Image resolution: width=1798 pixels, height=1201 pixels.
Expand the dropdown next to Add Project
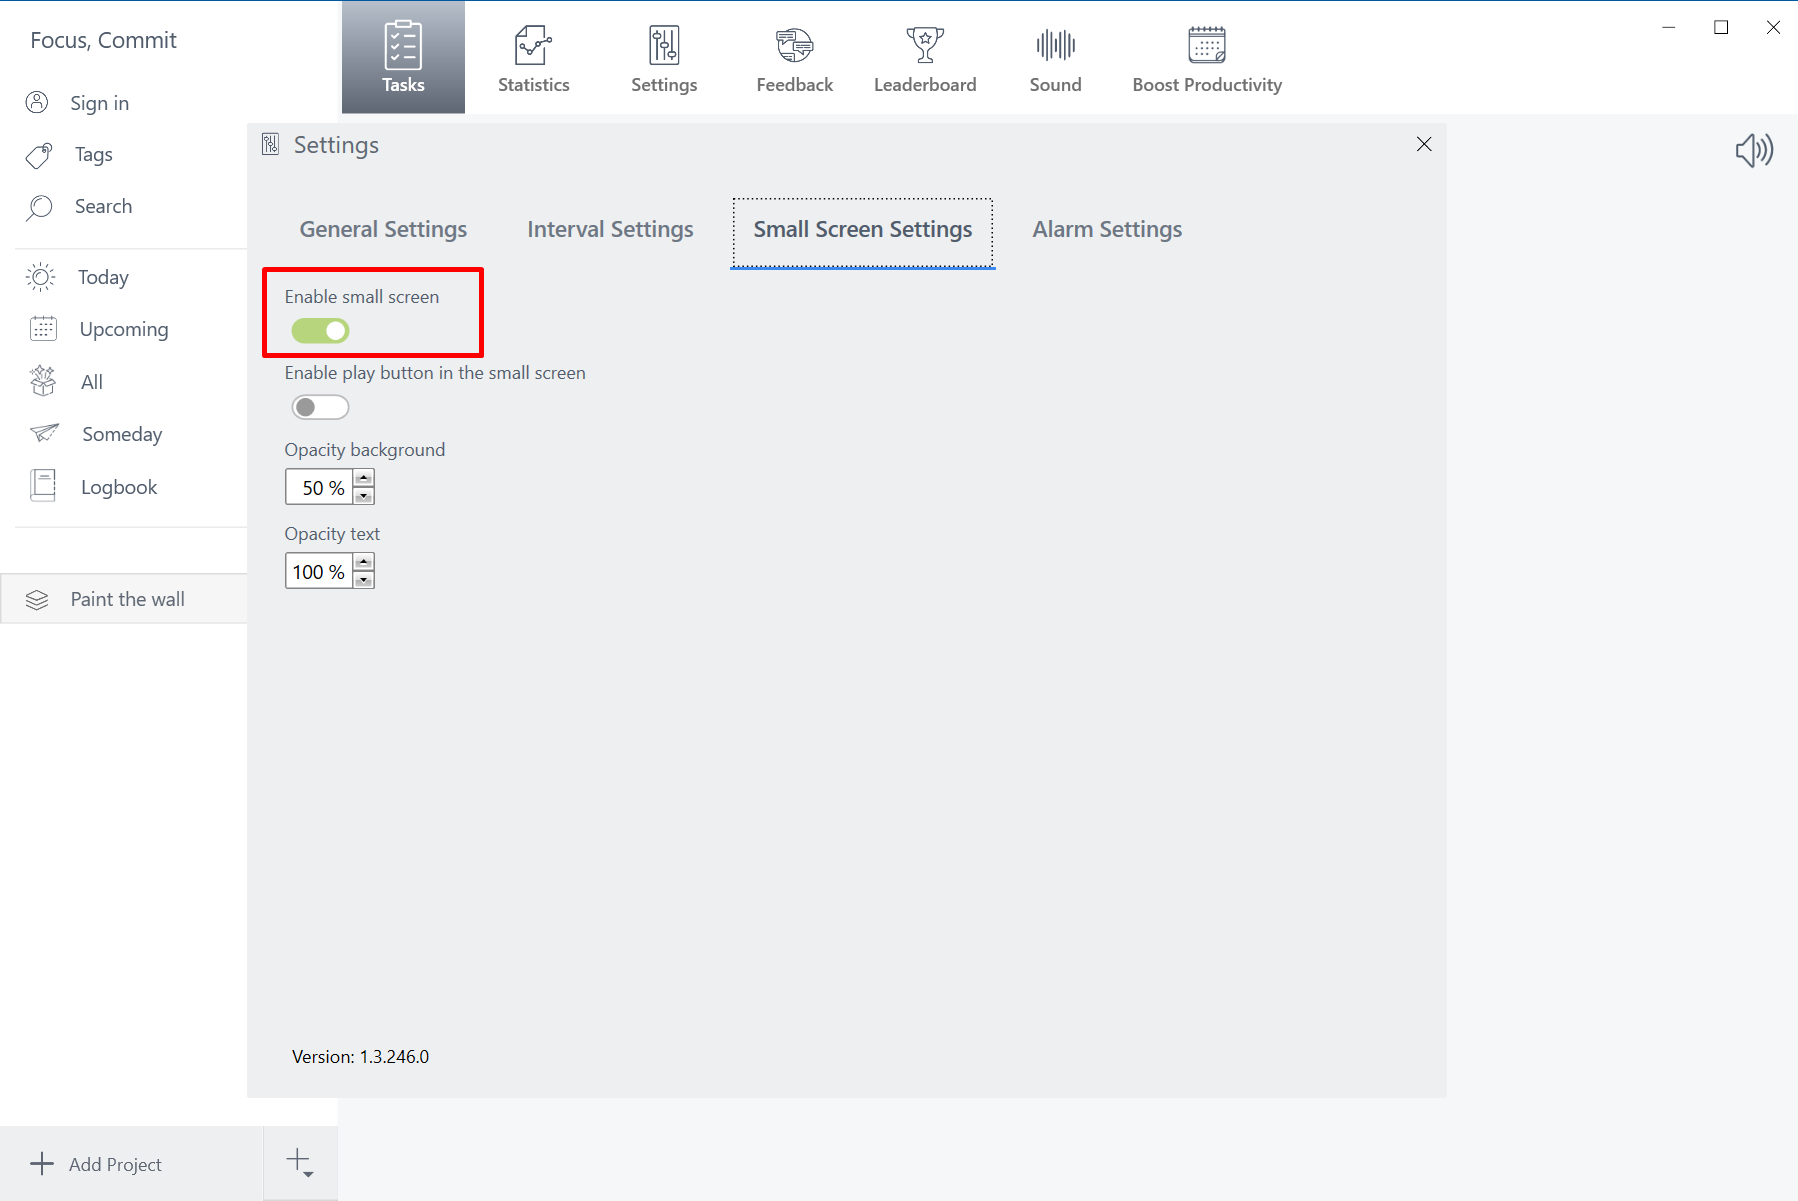pos(300,1163)
